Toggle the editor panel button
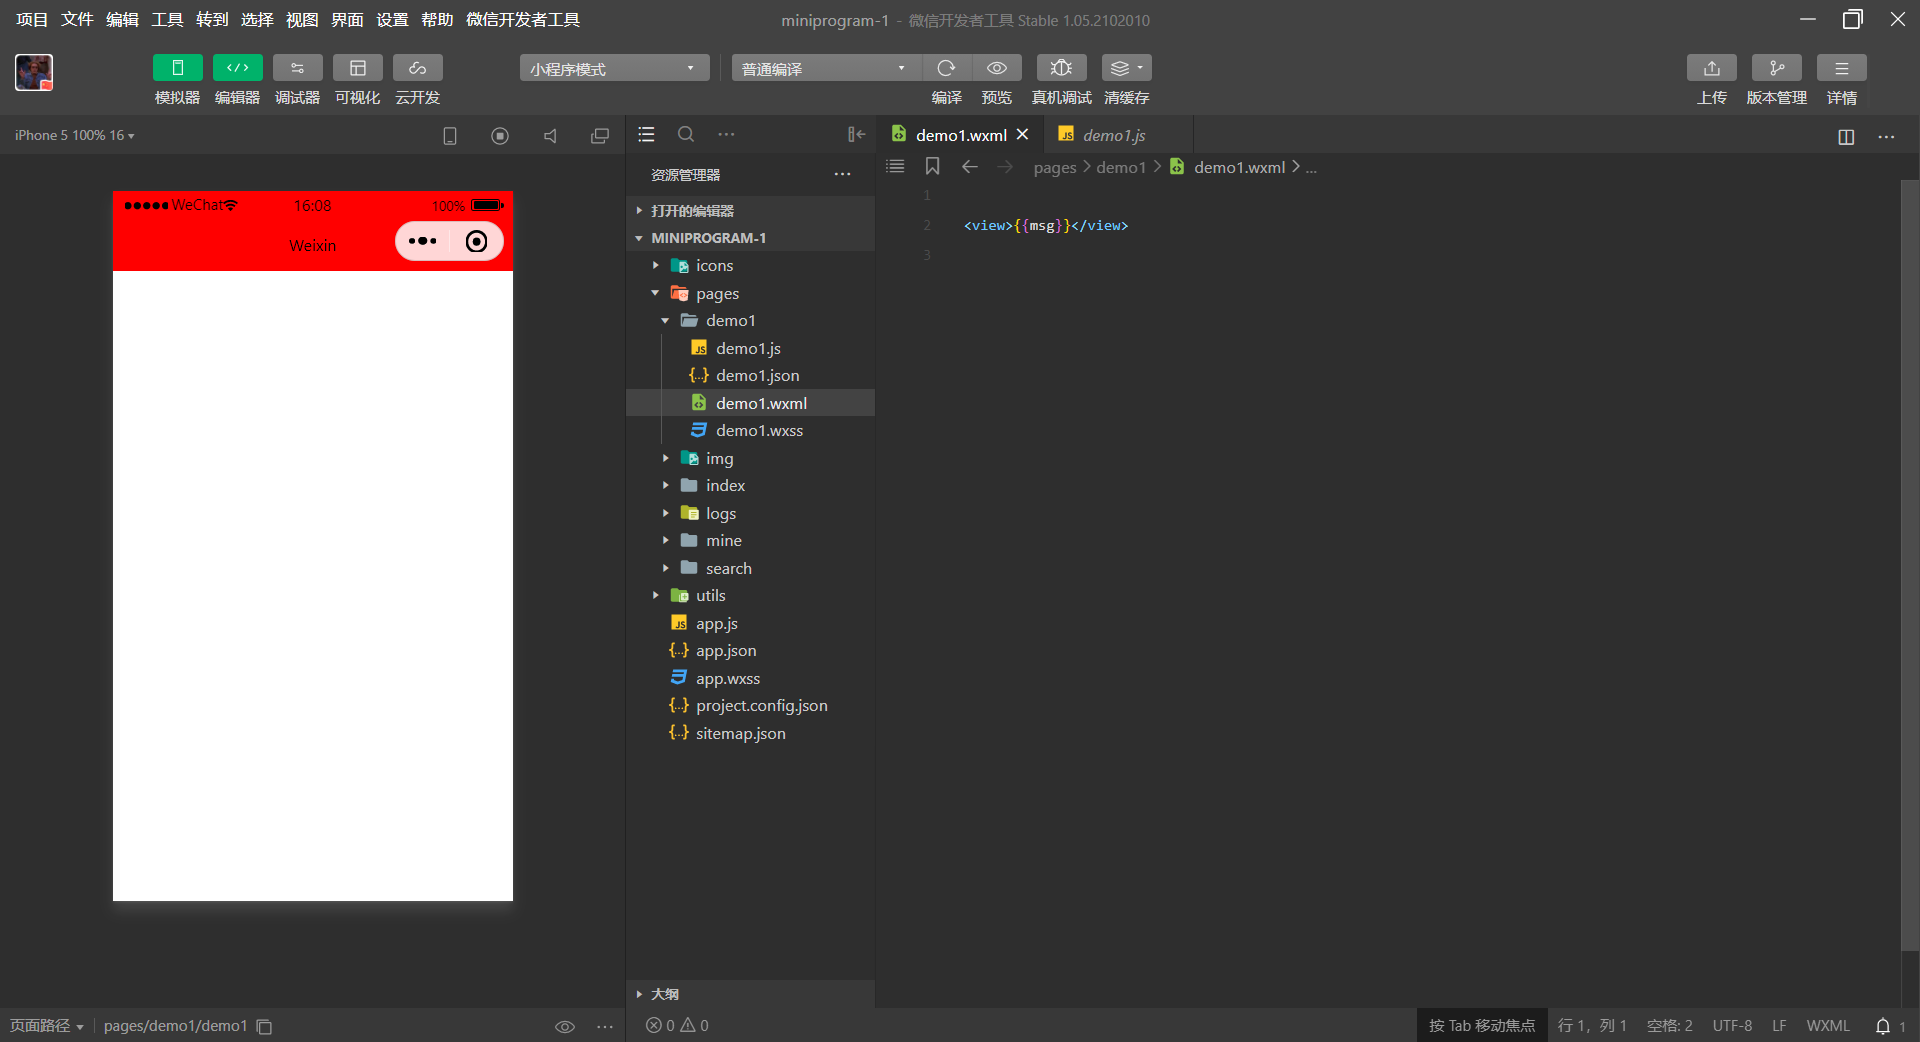Screen dimensions: 1920x1042 [237, 68]
